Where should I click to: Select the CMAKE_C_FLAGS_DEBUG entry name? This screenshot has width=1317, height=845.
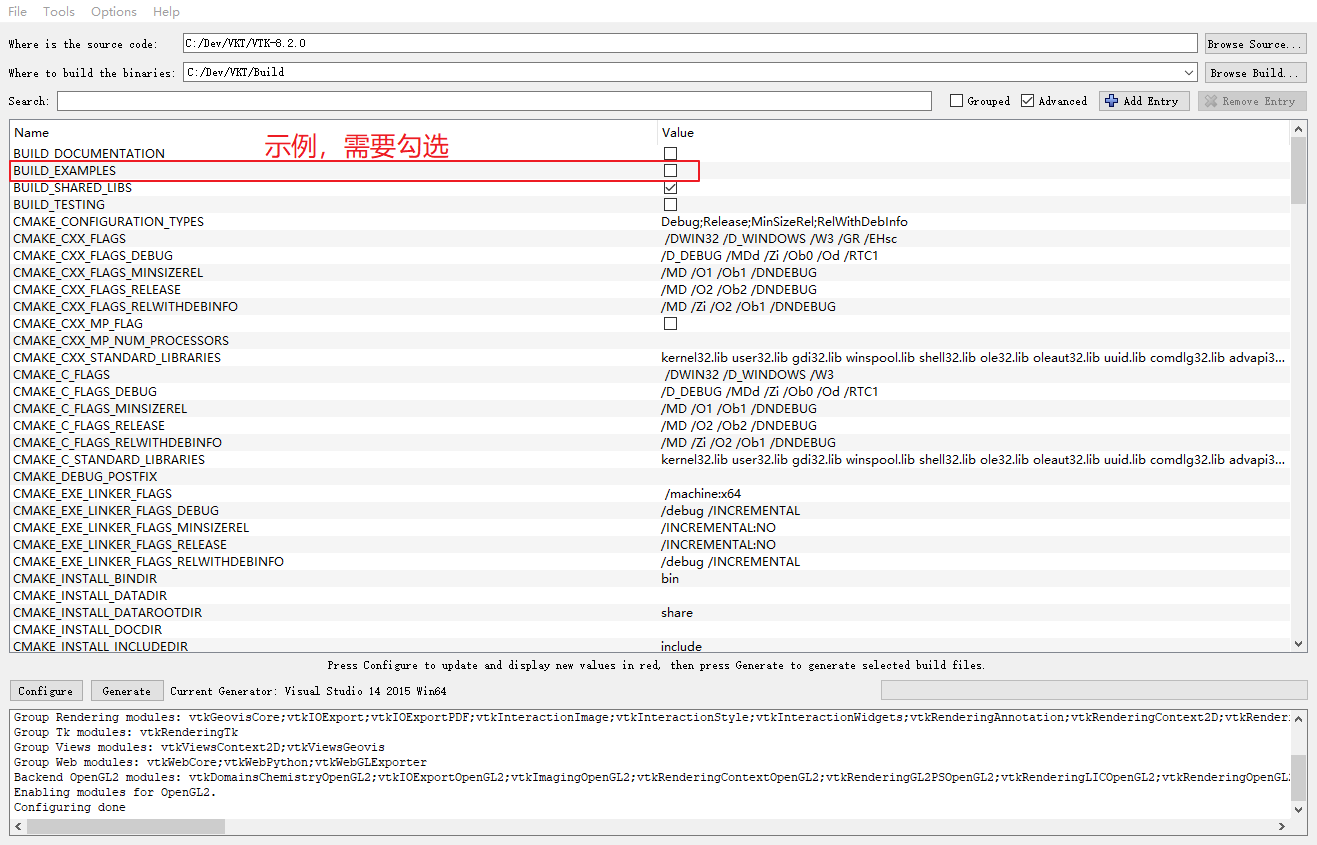(x=85, y=391)
